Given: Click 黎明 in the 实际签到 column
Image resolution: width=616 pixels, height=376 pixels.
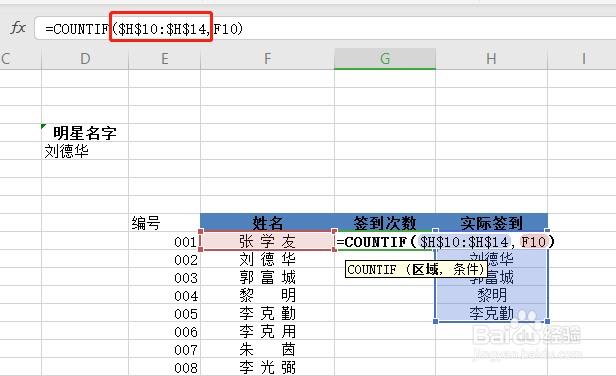Looking at the screenshot, I should 491,295.
